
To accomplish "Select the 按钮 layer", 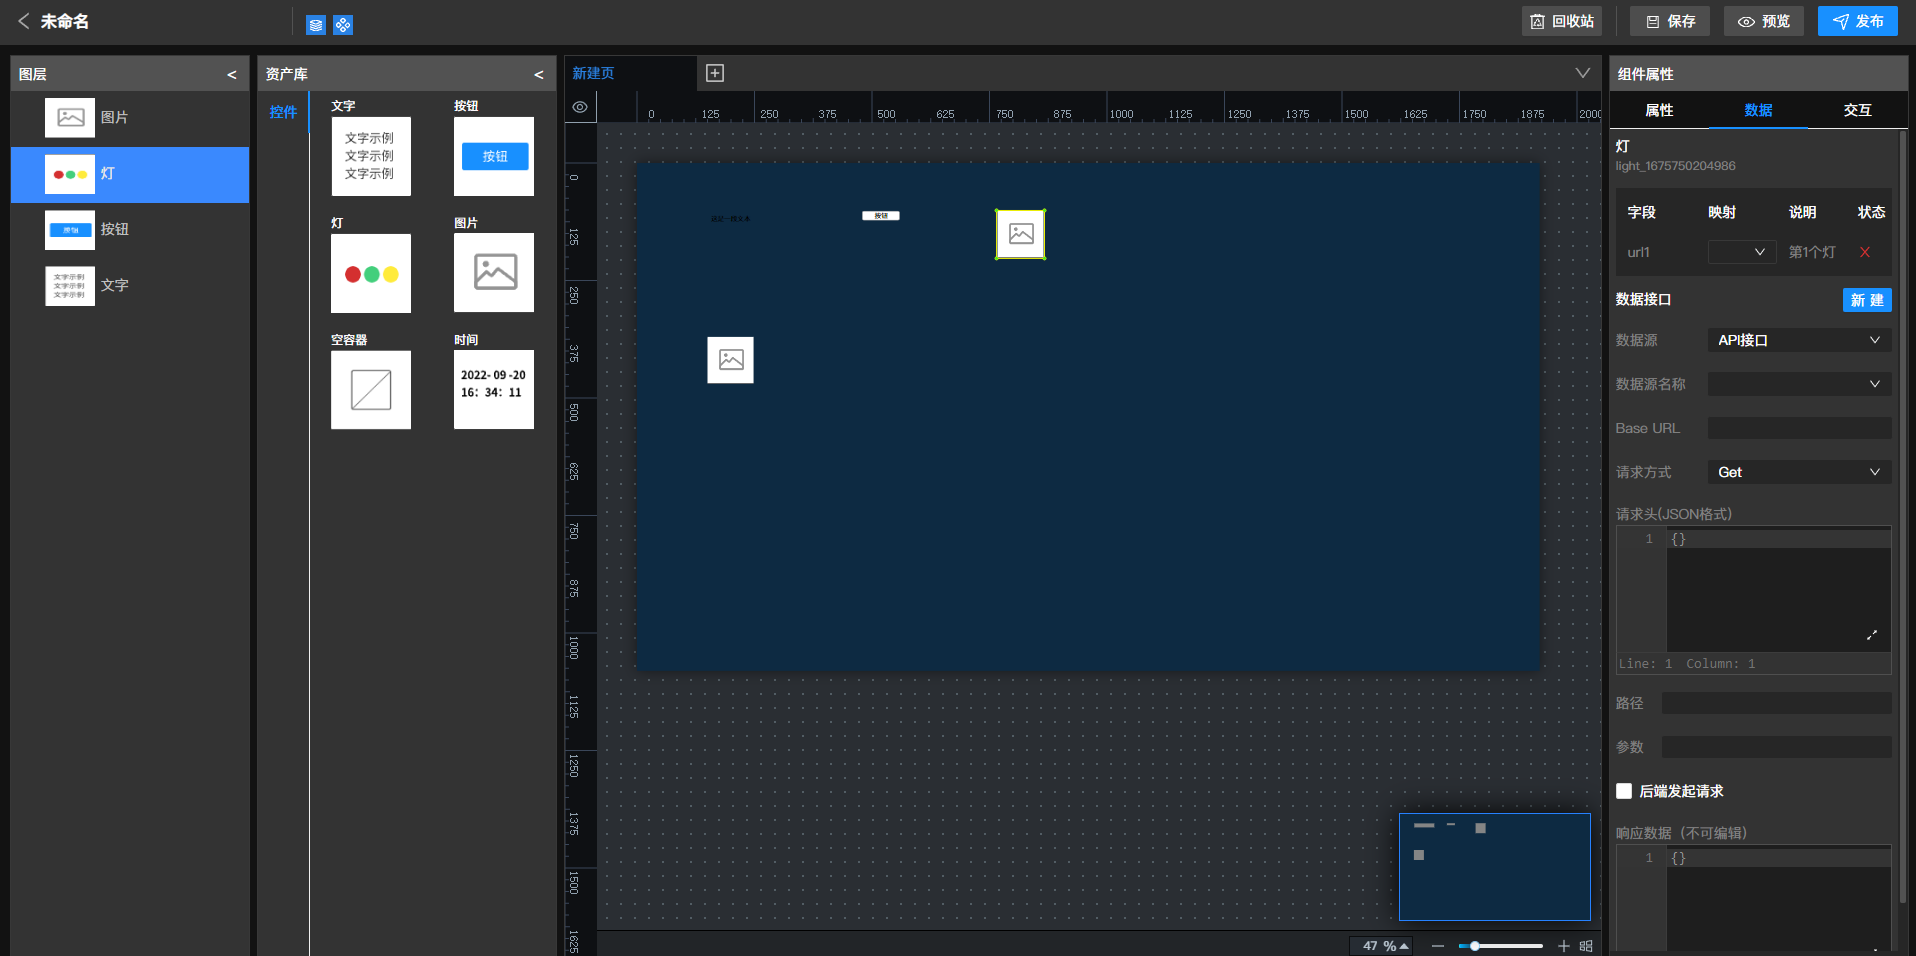I will [x=130, y=230].
